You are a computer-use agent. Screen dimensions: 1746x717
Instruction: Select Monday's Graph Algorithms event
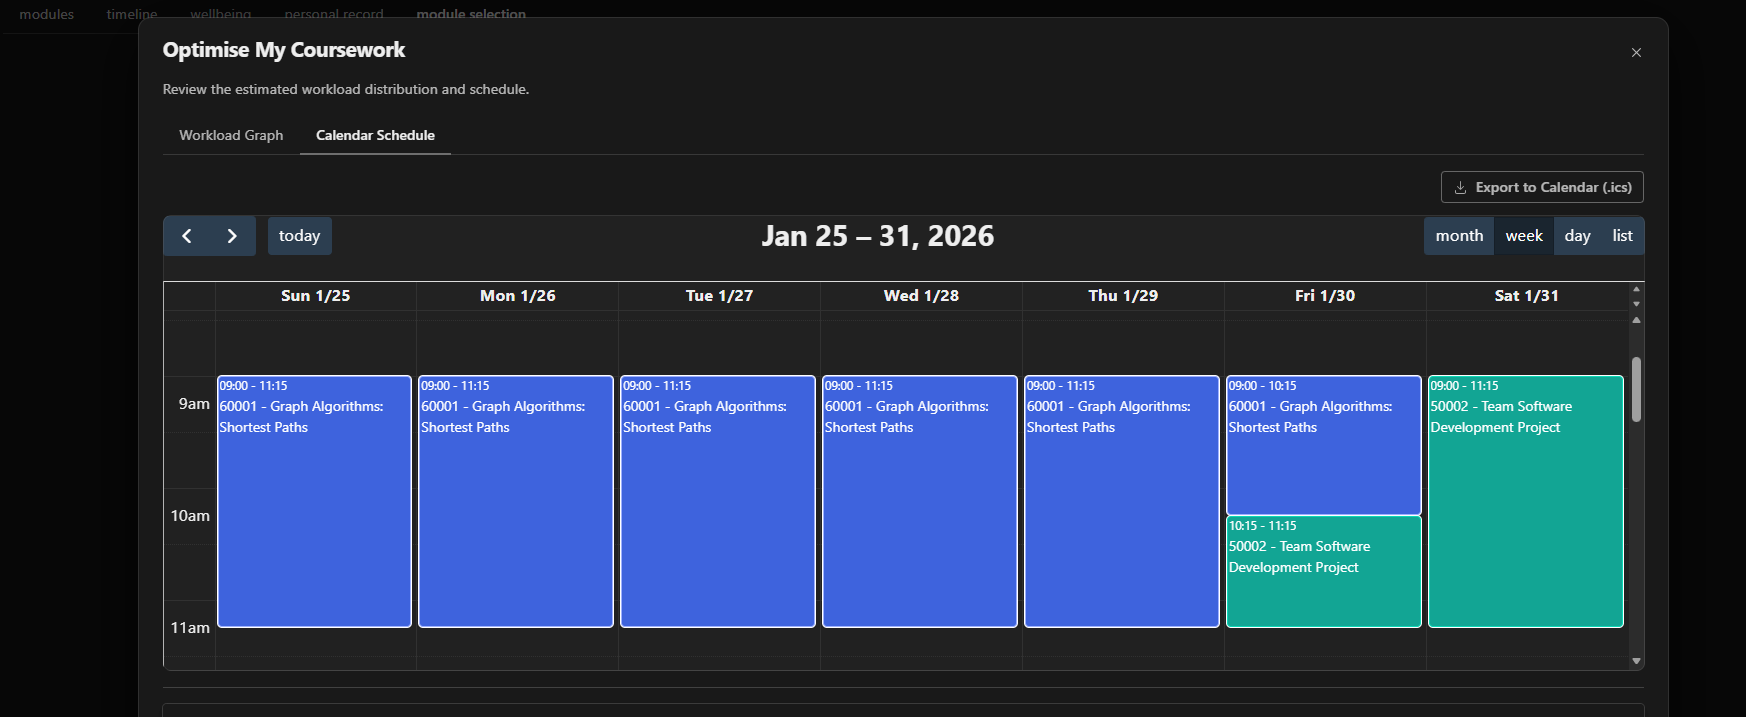tap(515, 500)
